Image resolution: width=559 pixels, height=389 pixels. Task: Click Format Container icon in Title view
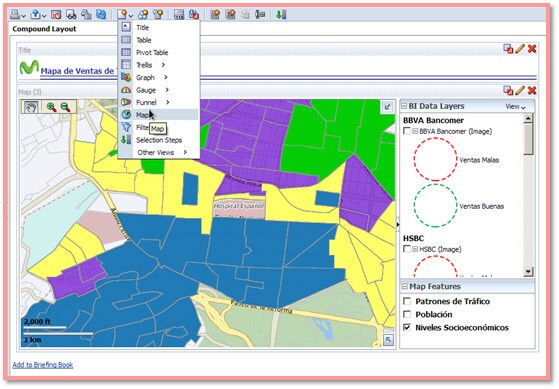[508, 49]
